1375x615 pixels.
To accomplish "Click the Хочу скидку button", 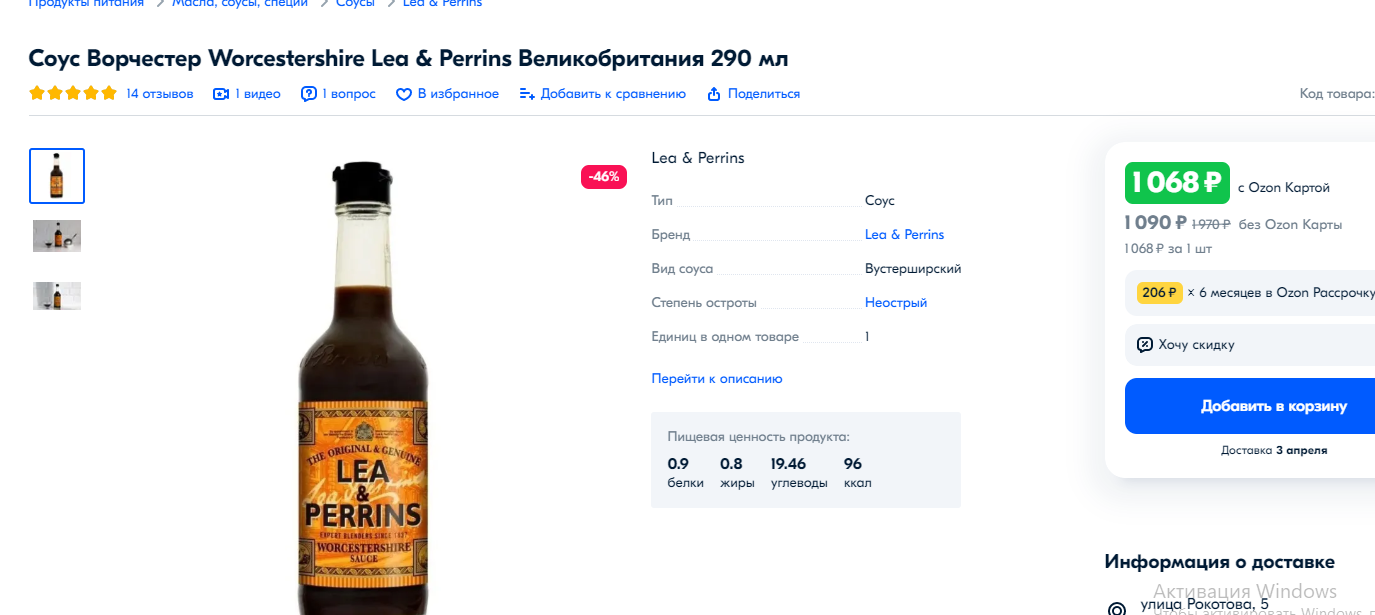I will (1250, 345).
